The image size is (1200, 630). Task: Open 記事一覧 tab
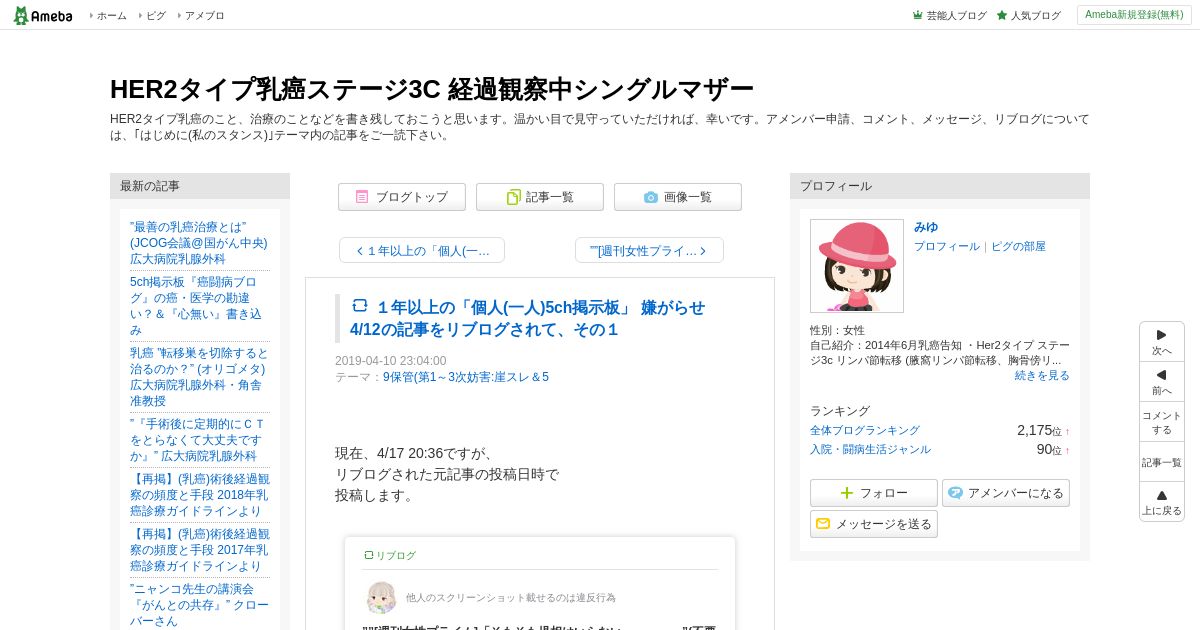tap(540, 197)
